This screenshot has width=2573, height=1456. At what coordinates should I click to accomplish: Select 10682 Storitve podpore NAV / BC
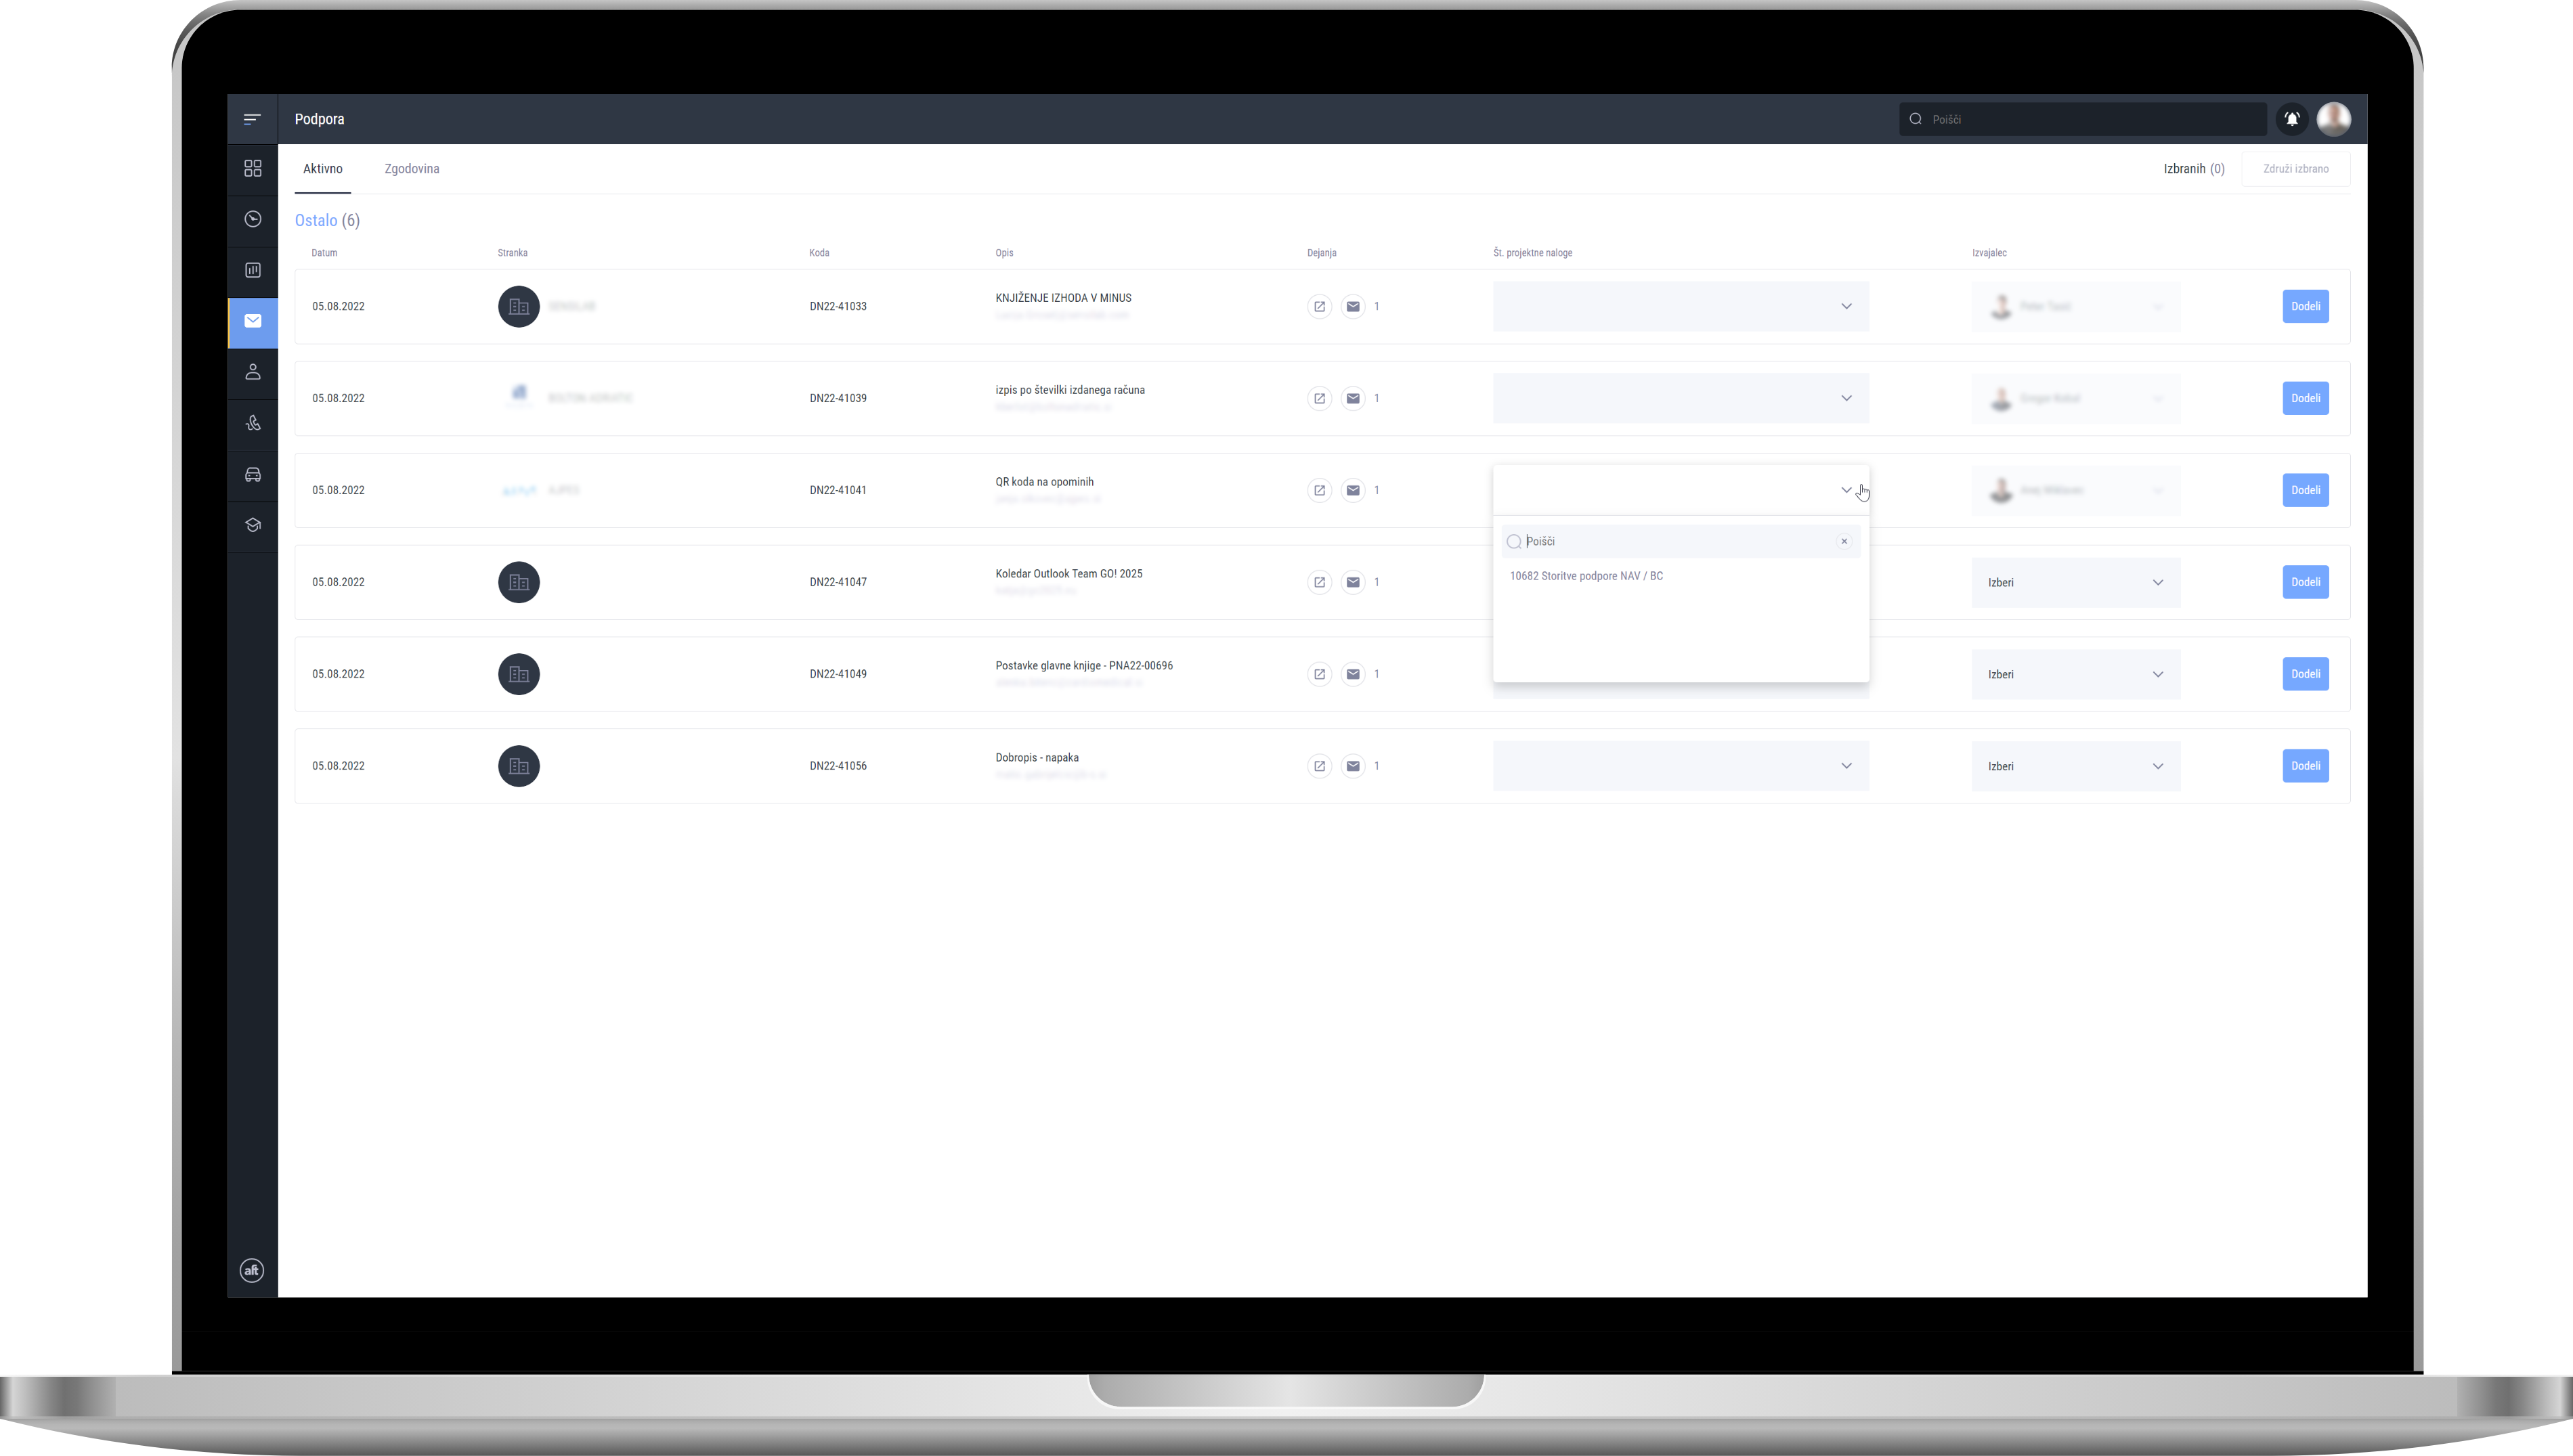(x=1586, y=576)
